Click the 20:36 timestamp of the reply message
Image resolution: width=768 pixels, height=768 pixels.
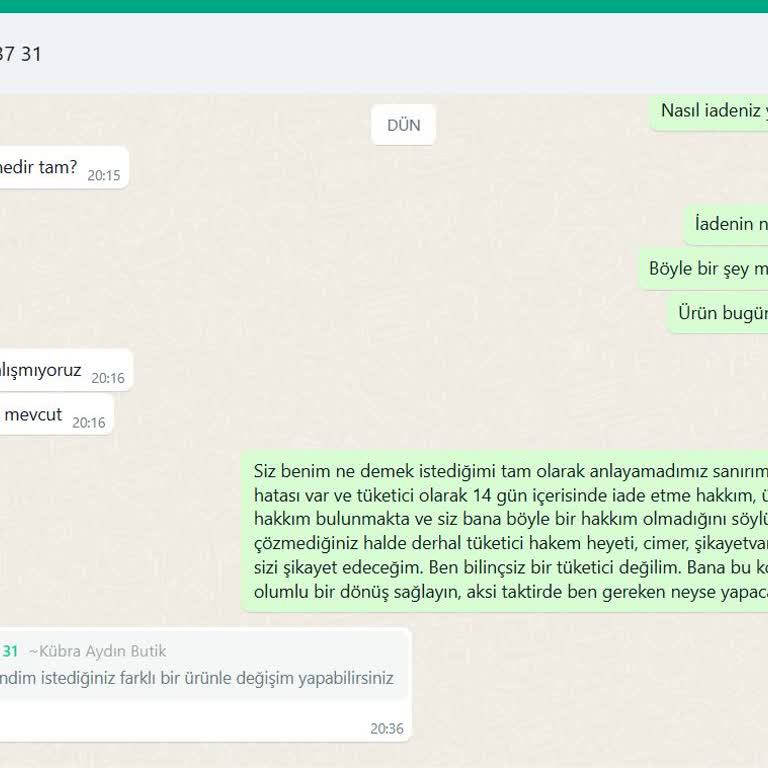pyautogui.click(x=386, y=728)
